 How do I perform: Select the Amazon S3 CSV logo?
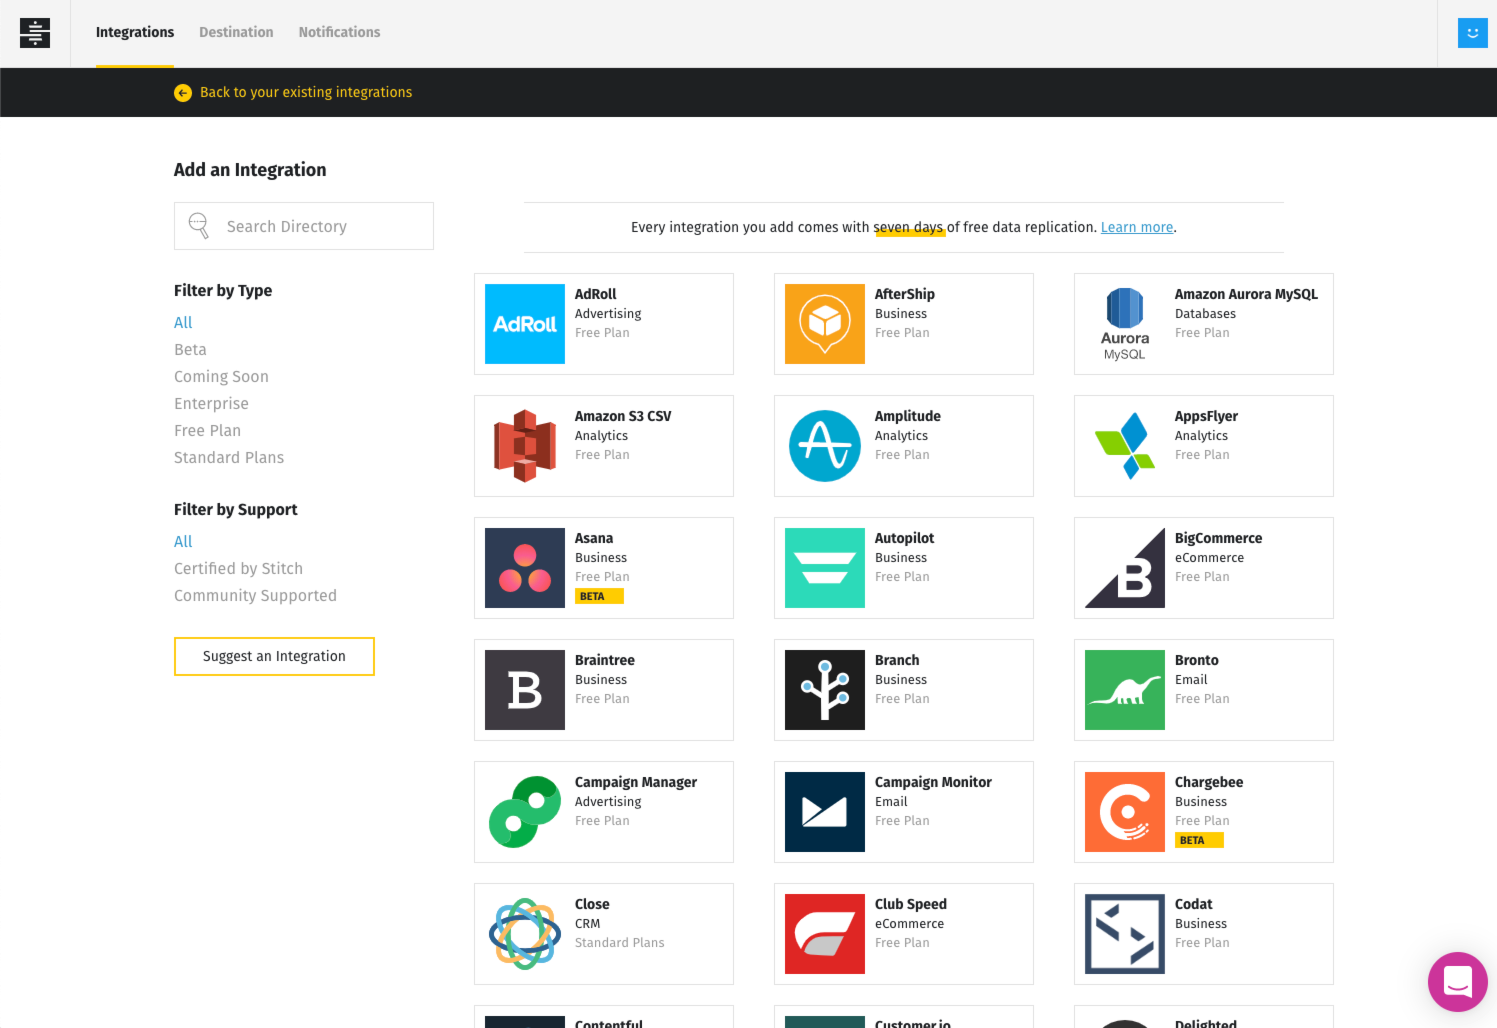(525, 446)
